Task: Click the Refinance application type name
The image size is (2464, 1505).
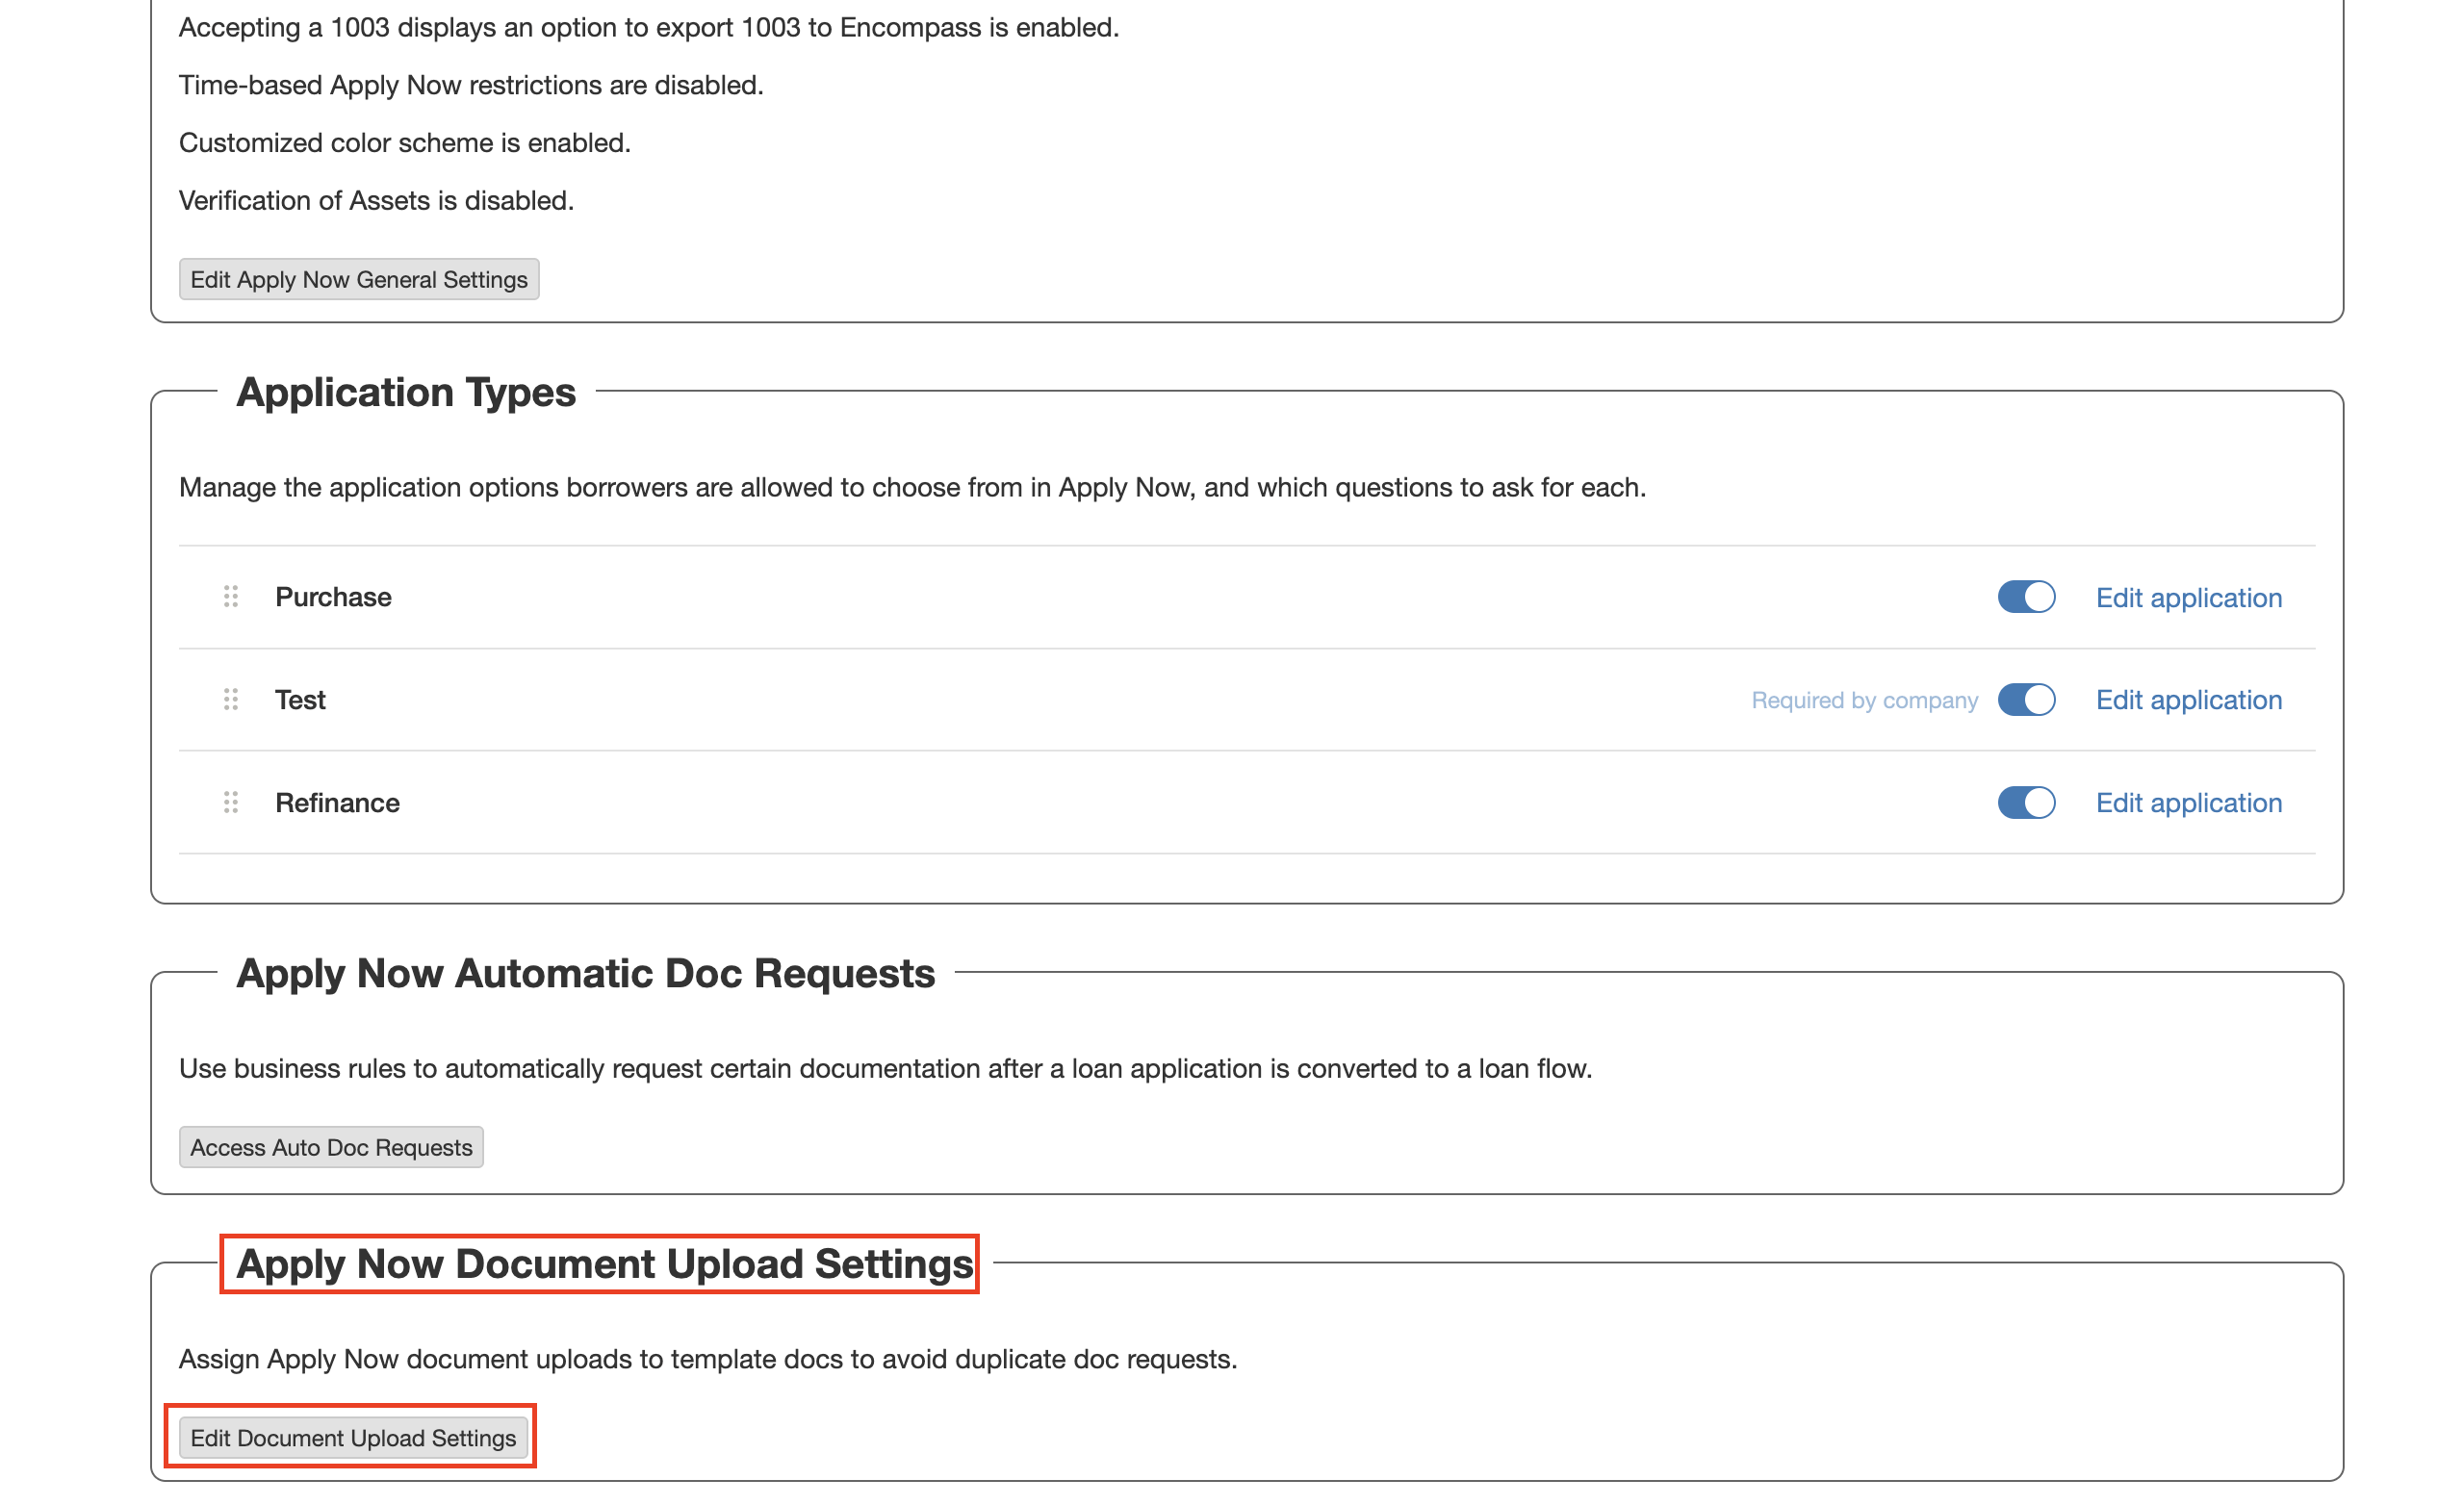Action: (337, 803)
